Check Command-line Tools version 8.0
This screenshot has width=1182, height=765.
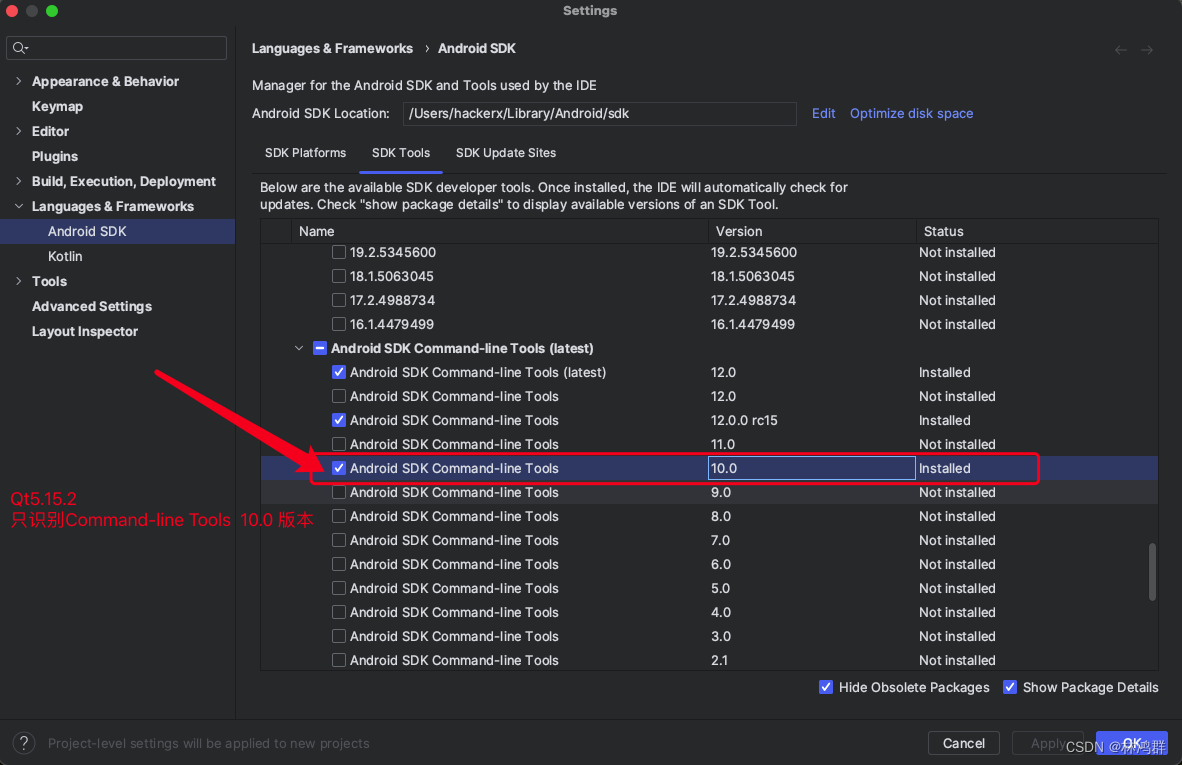(339, 516)
